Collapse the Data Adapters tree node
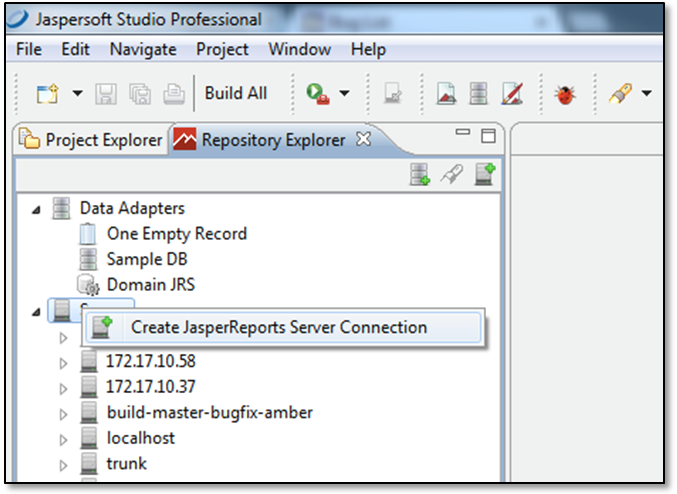Screen dimensions: 677x494 pyautogui.click(x=36, y=210)
